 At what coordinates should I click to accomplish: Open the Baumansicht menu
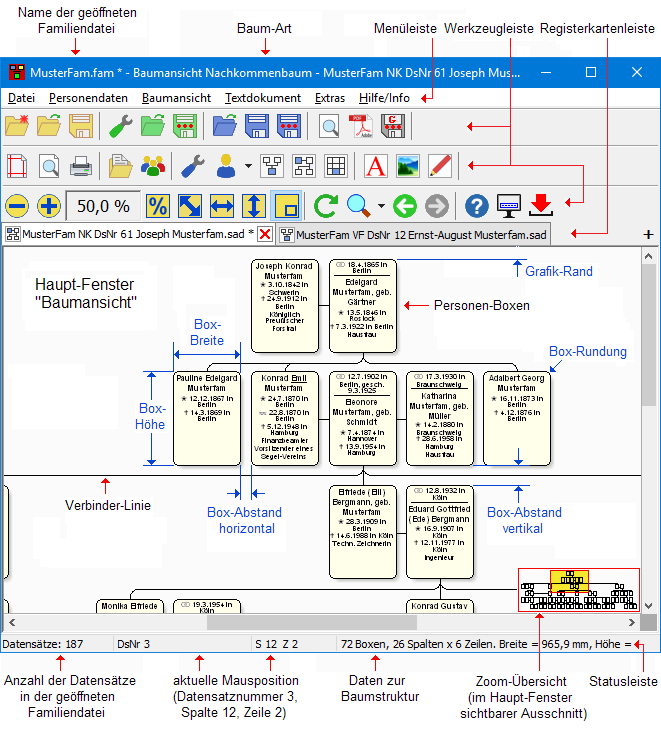pyautogui.click(x=176, y=98)
